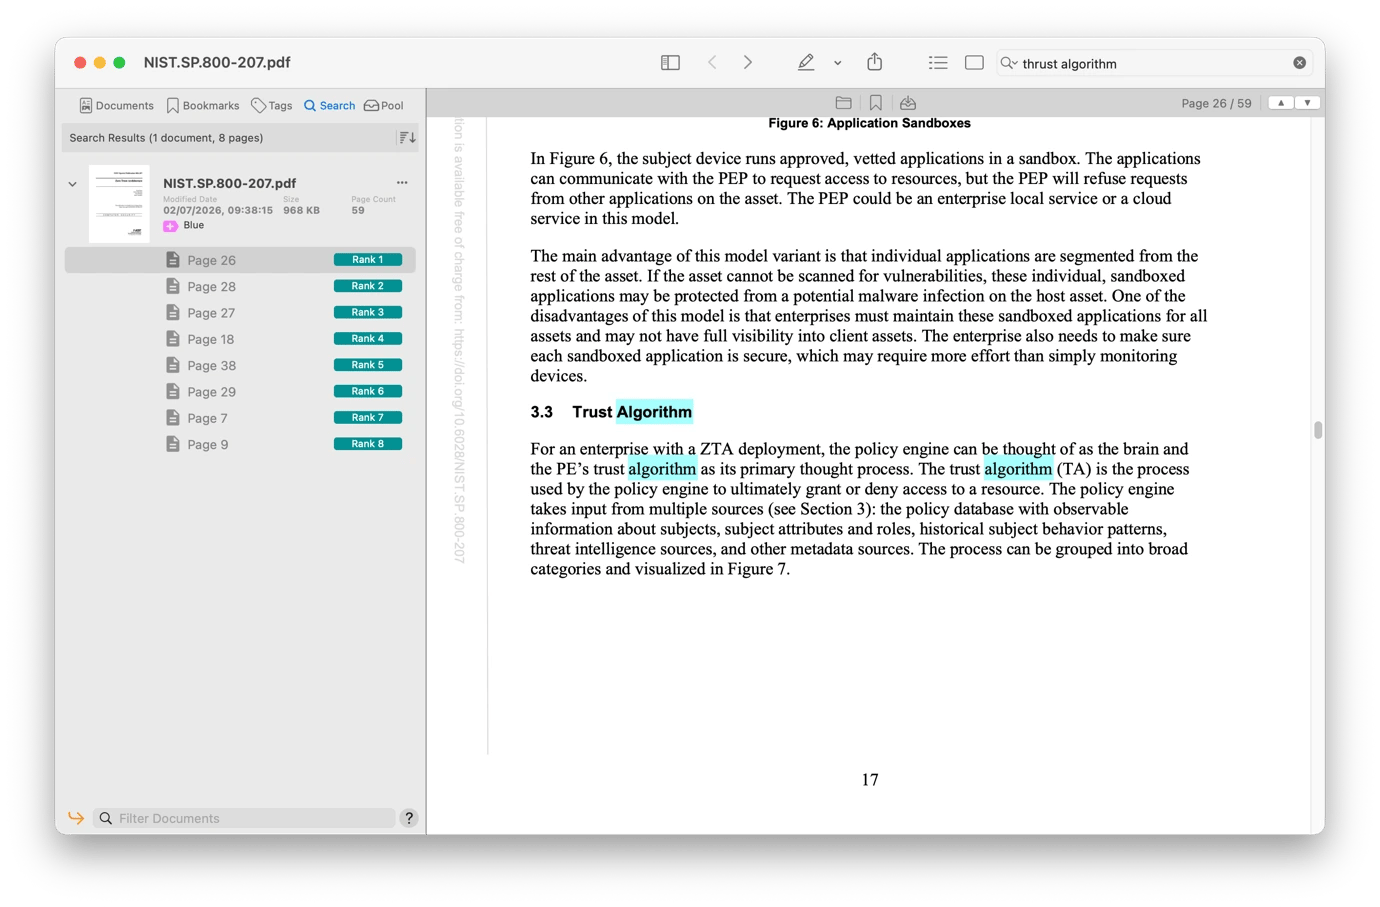Click the Rank 8 badge
Image resolution: width=1380 pixels, height=907 pixels.
[368, 444]
